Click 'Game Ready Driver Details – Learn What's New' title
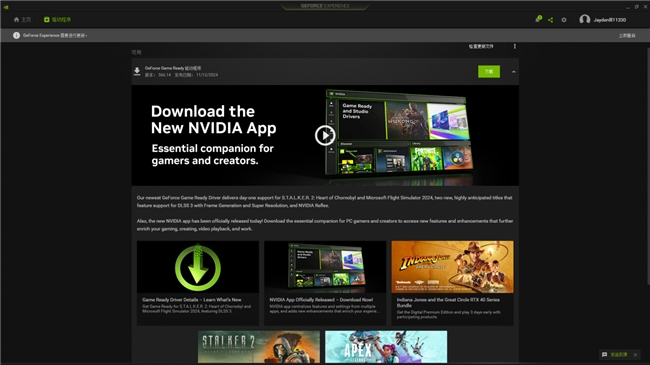 [x=192, y=299]
